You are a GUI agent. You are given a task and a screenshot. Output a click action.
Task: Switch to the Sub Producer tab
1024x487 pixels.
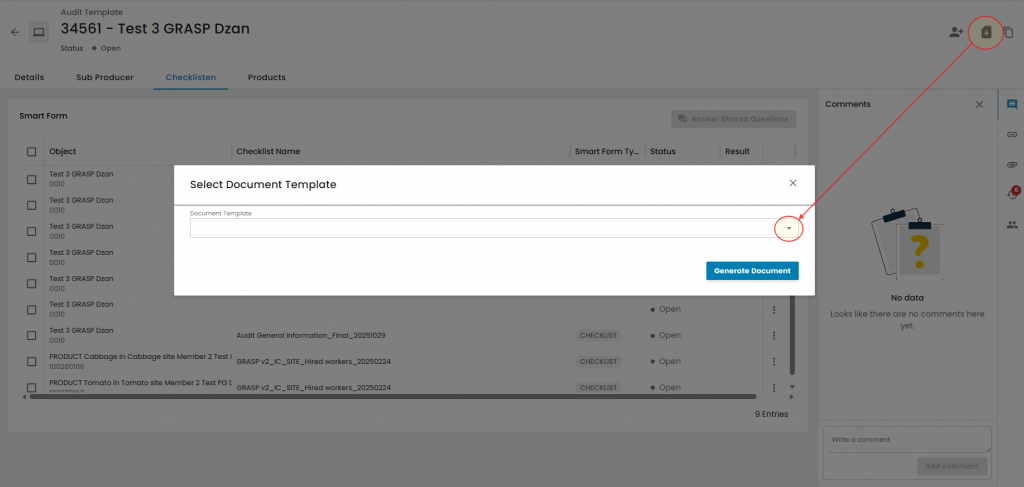pos(104,77)
